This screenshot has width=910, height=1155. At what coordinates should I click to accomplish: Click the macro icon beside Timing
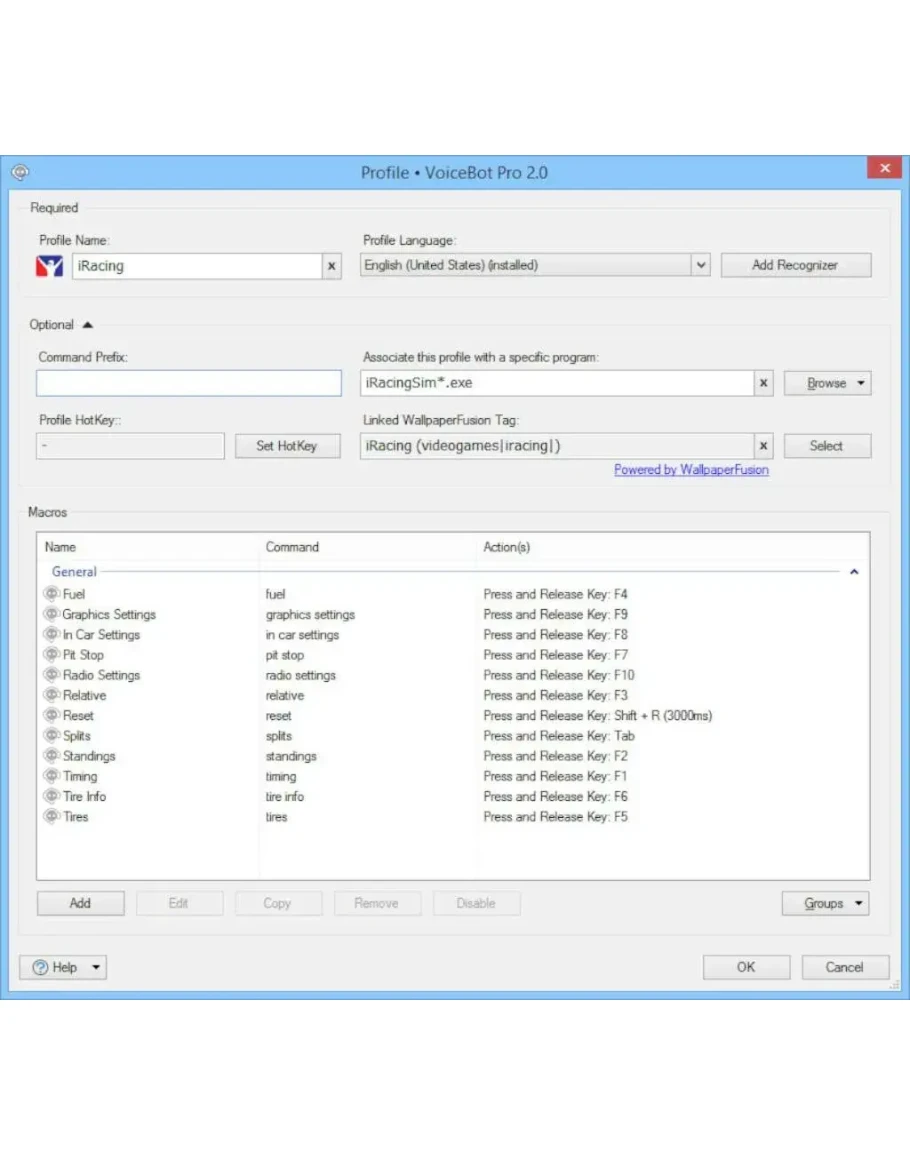pyautogui.click(x=52, y=776)
